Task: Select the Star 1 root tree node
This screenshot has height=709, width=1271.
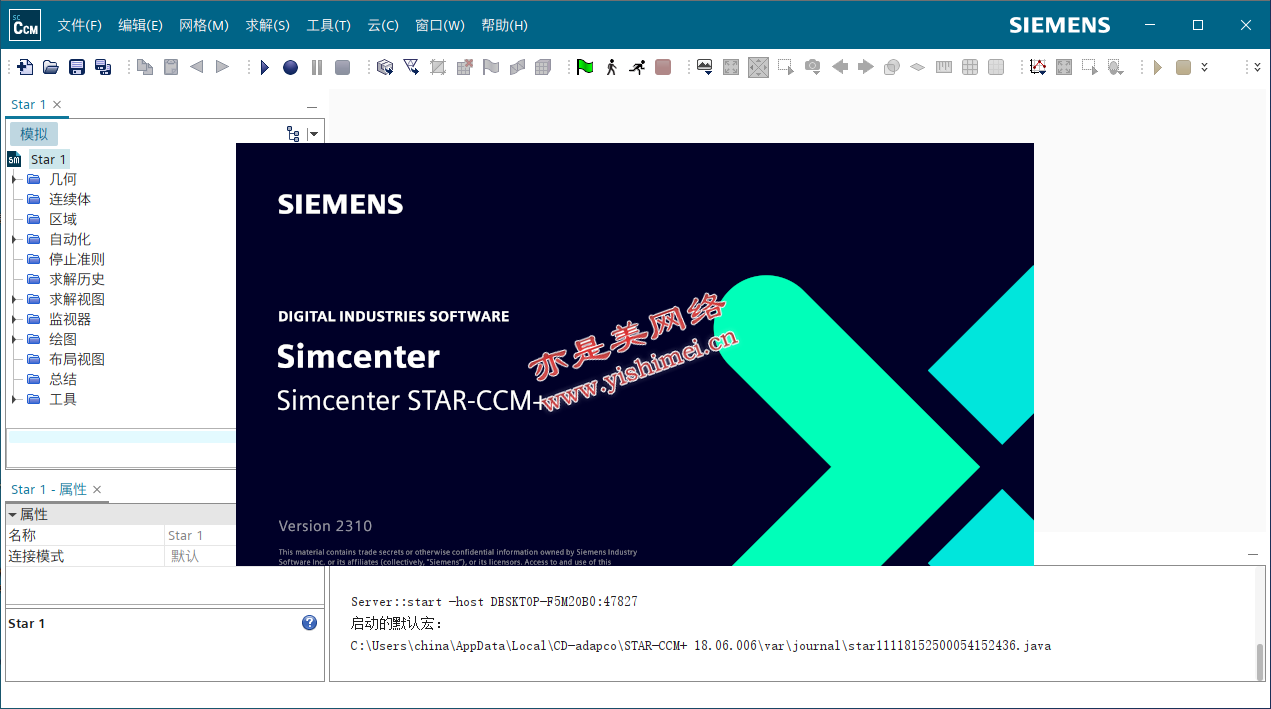Action: [x=48, y=159]
